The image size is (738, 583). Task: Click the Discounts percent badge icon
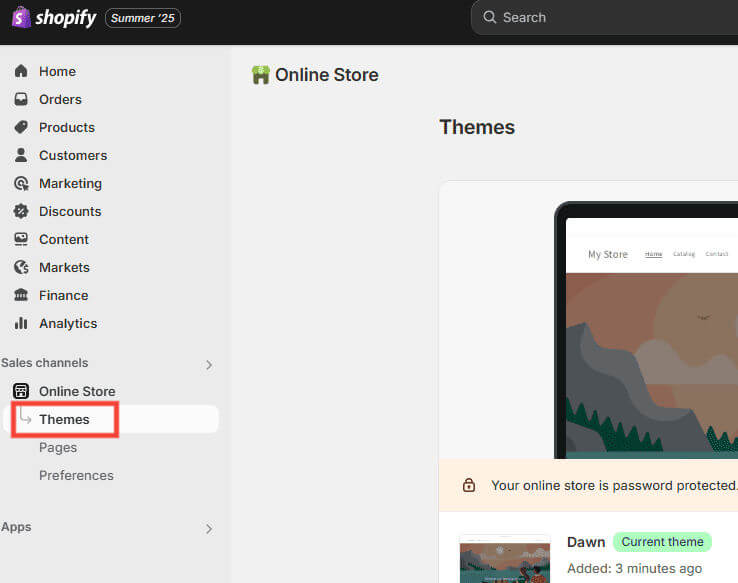pos(21,211)
